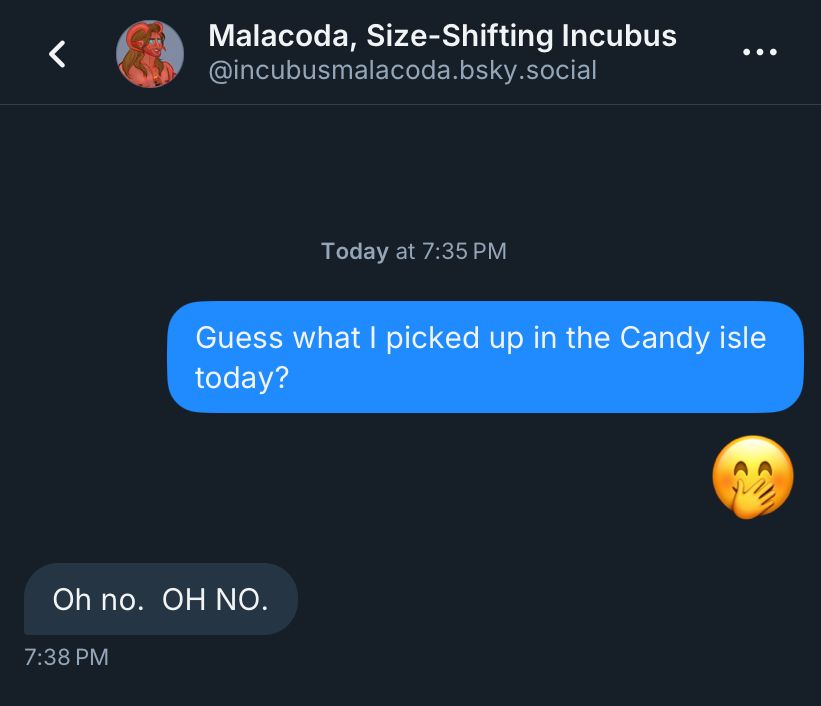Click the "Today at 7:35 PM" date separator
The height and width of the screenshot is (706, 821).
coord(413,251)
